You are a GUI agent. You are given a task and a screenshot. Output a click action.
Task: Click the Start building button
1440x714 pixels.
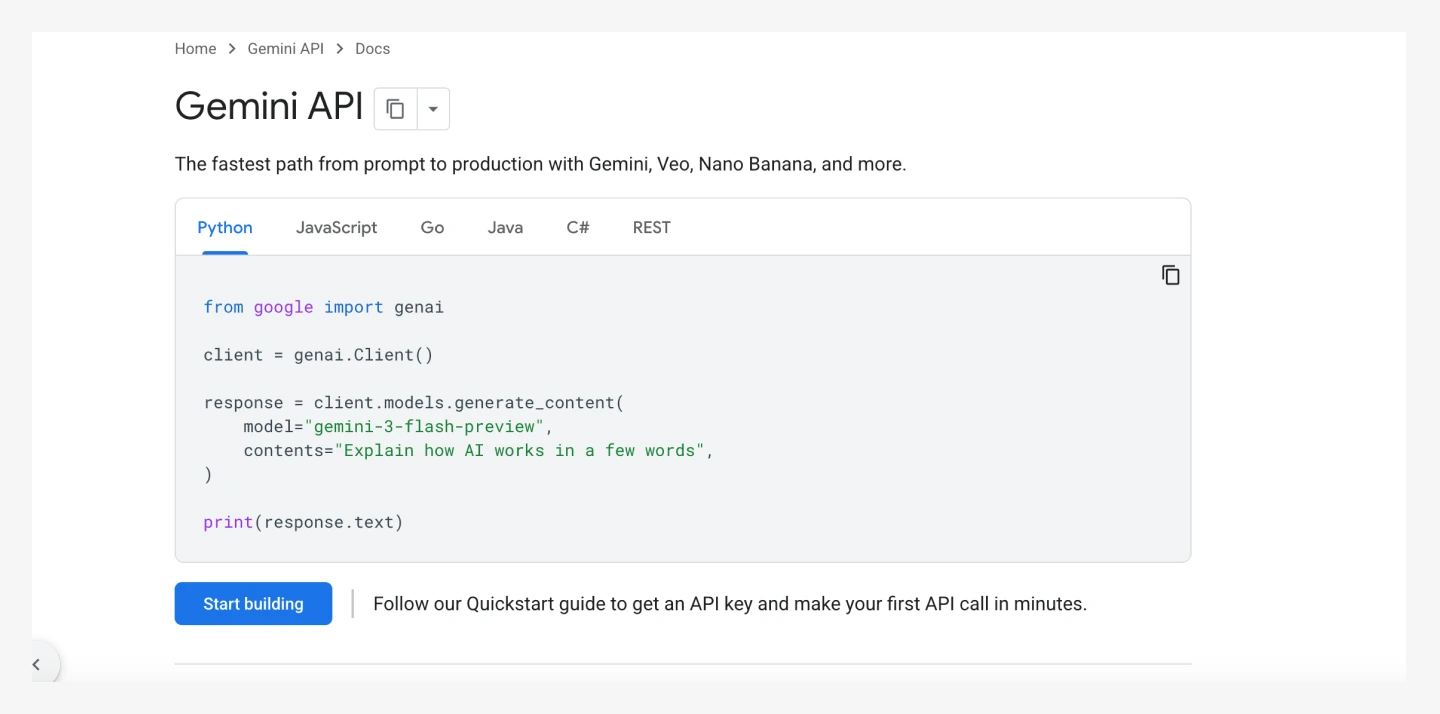(253, 604)
